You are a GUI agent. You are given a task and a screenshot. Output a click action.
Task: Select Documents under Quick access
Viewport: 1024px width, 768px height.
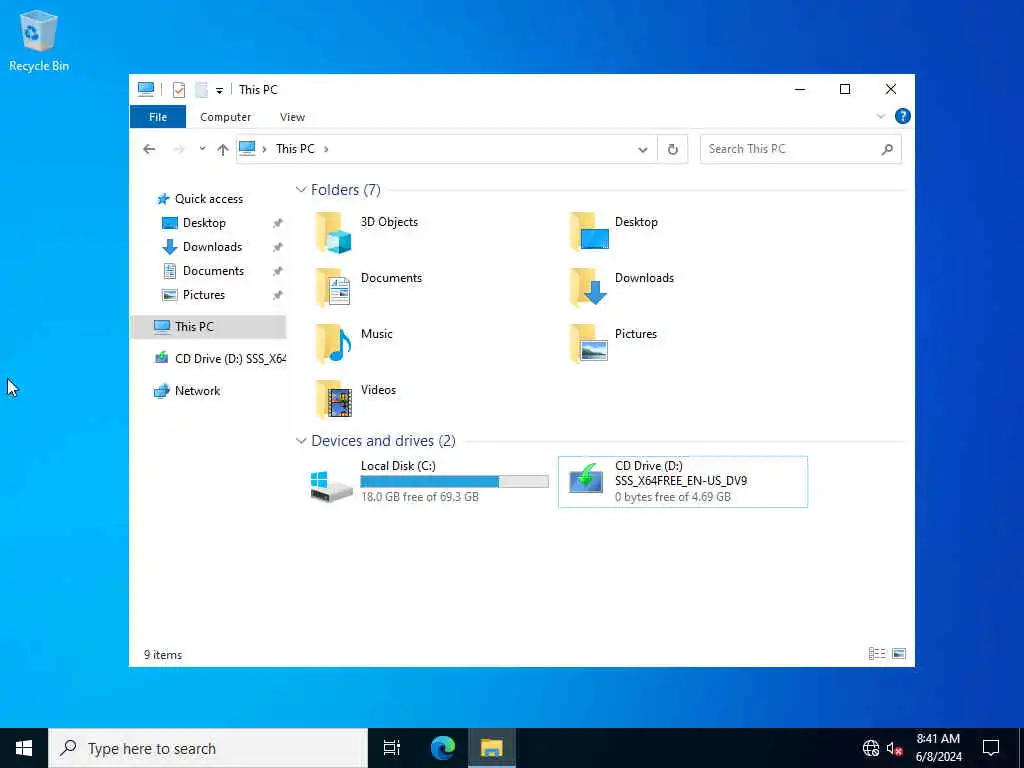pyautogui.click(x=214, y=271)
